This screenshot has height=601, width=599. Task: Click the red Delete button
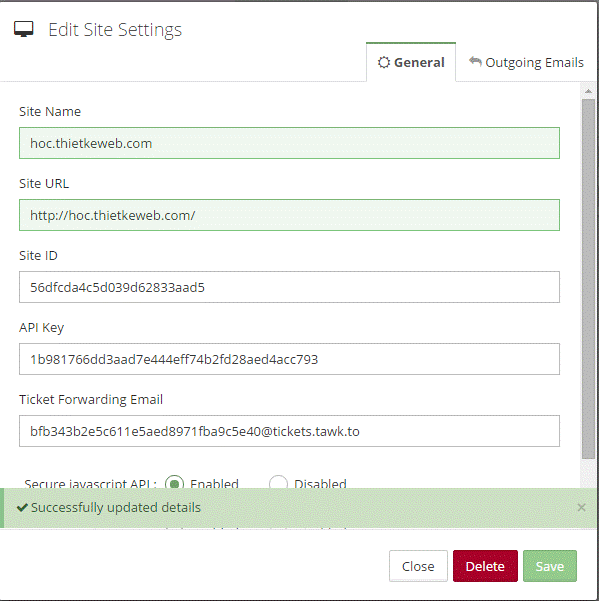pos(485,566)
